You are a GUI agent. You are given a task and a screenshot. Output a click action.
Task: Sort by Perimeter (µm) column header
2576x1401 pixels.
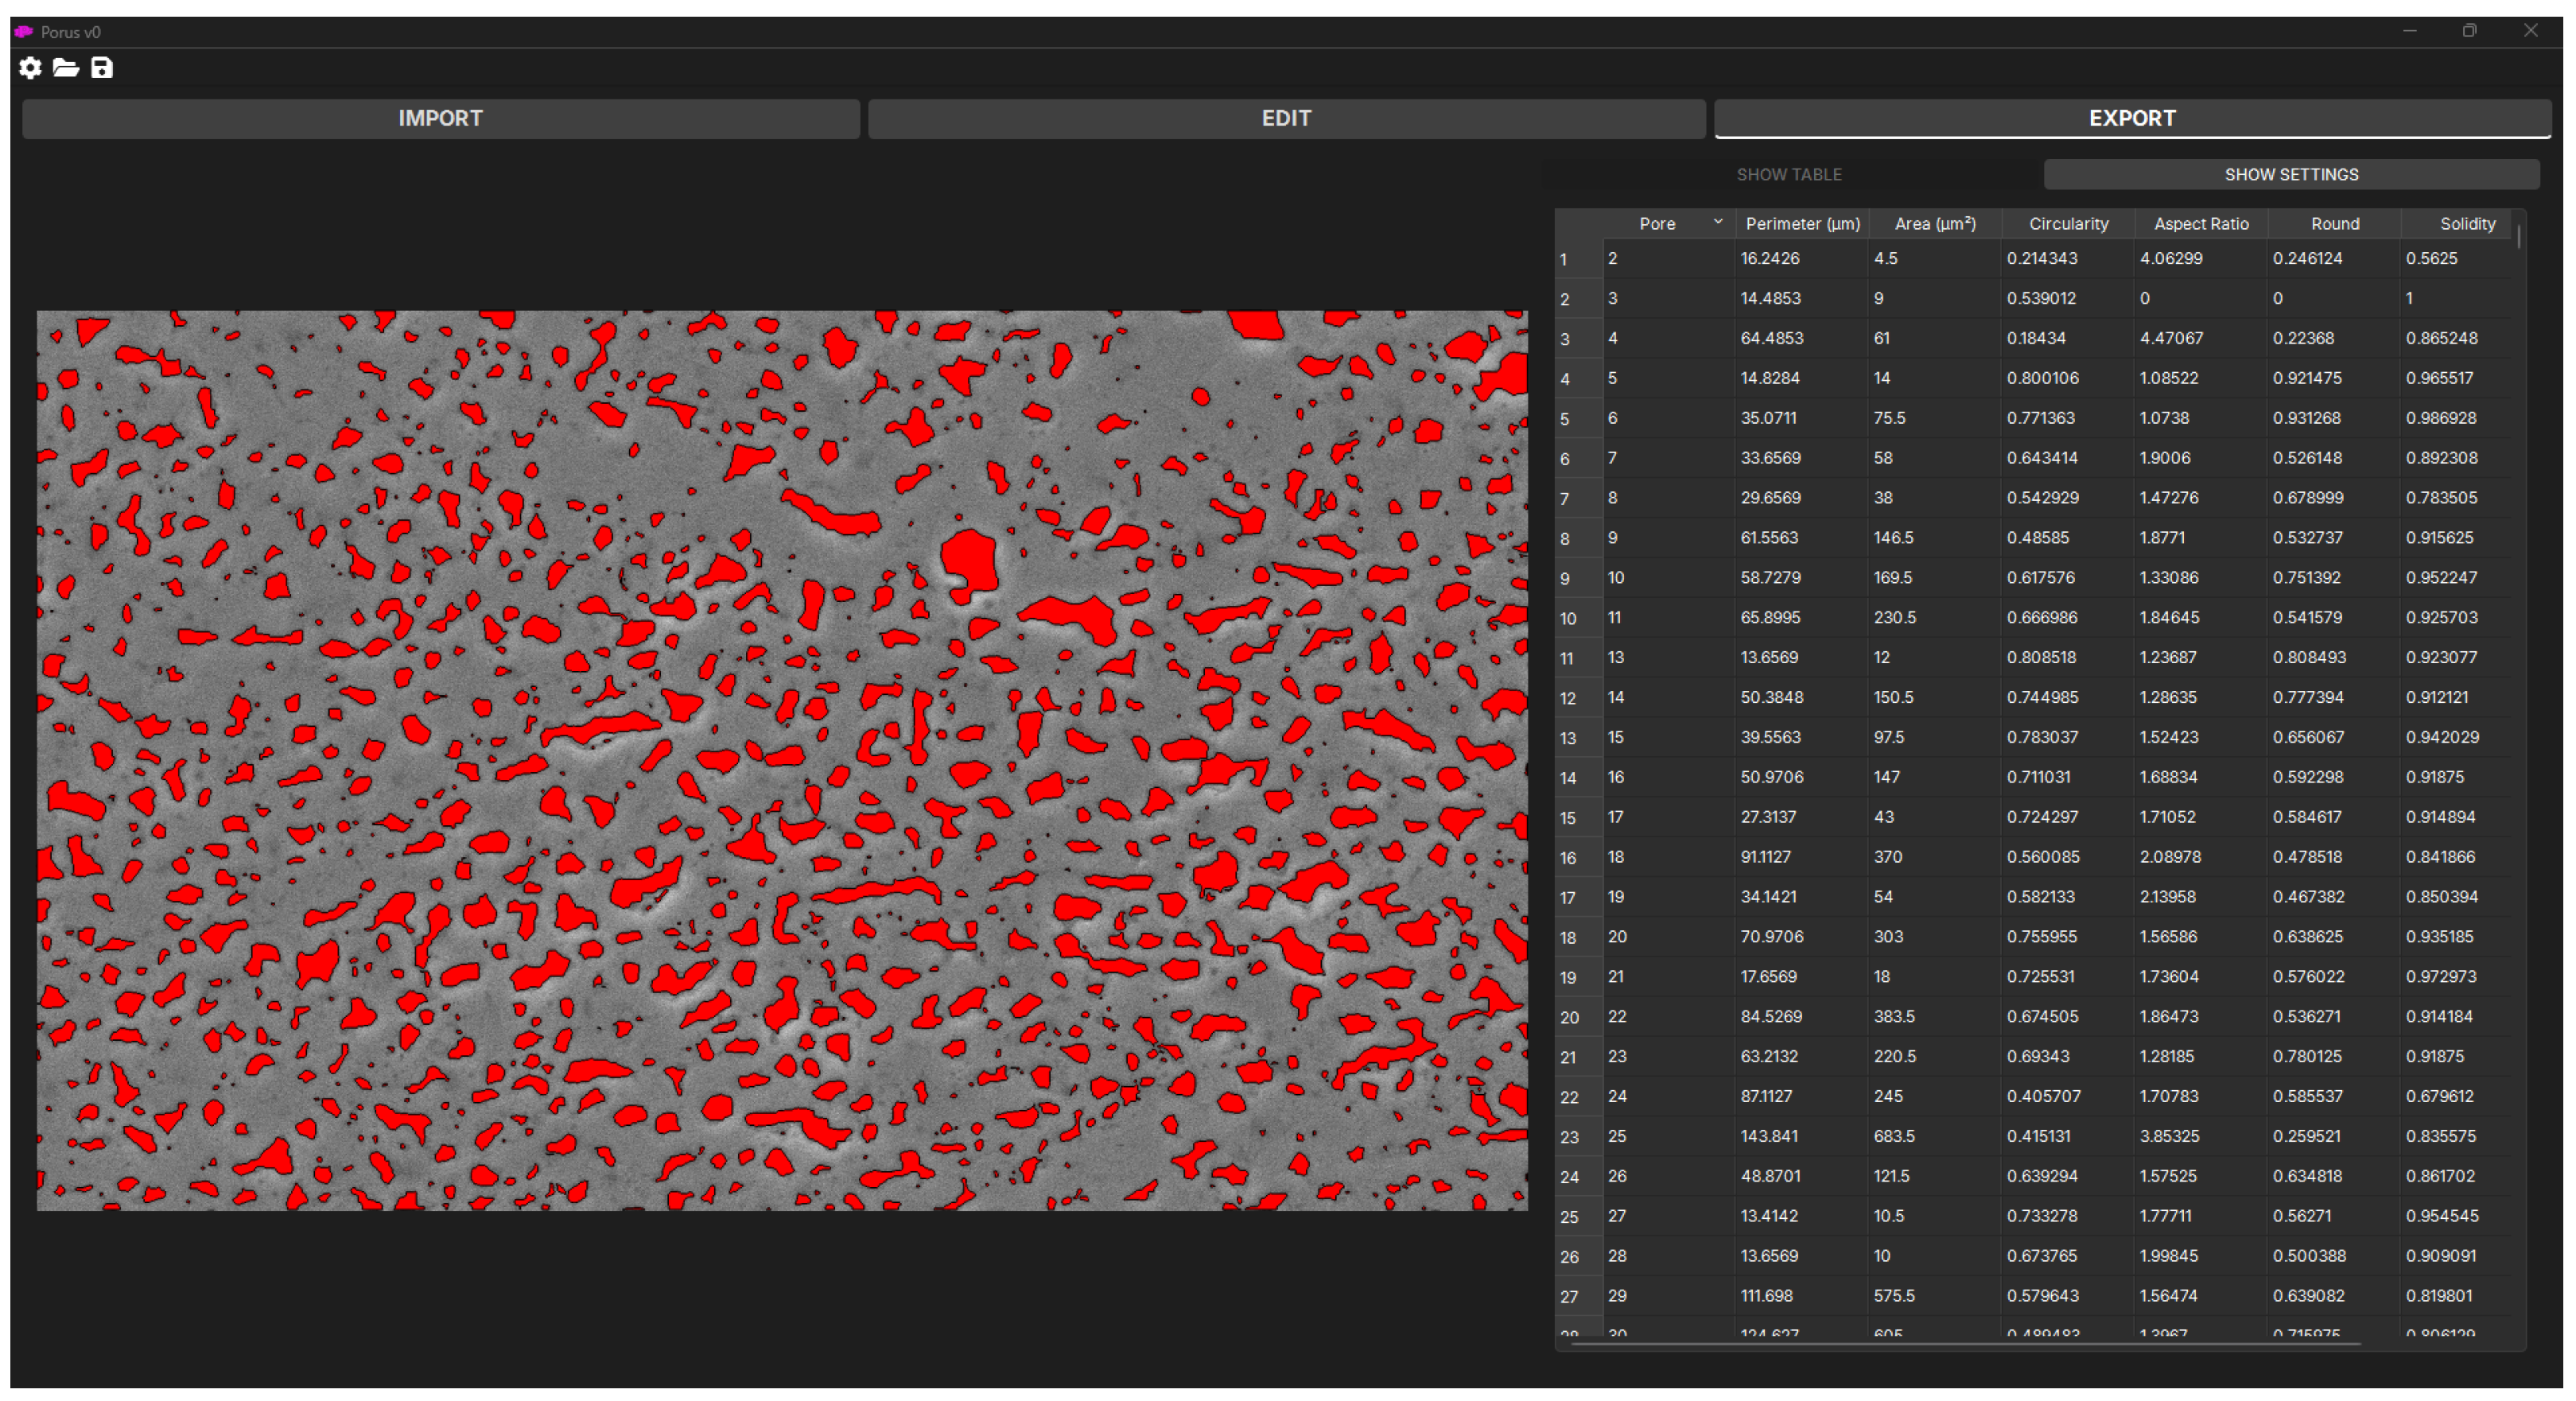[1802, 224]
